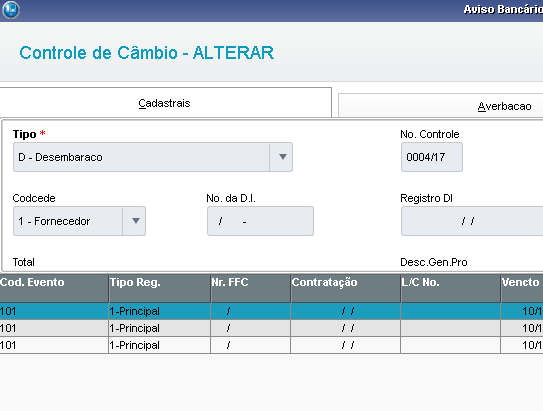This screenshot has width=543, height=411.
Task: Click the L/C No. column header
Action: point(451,288)
